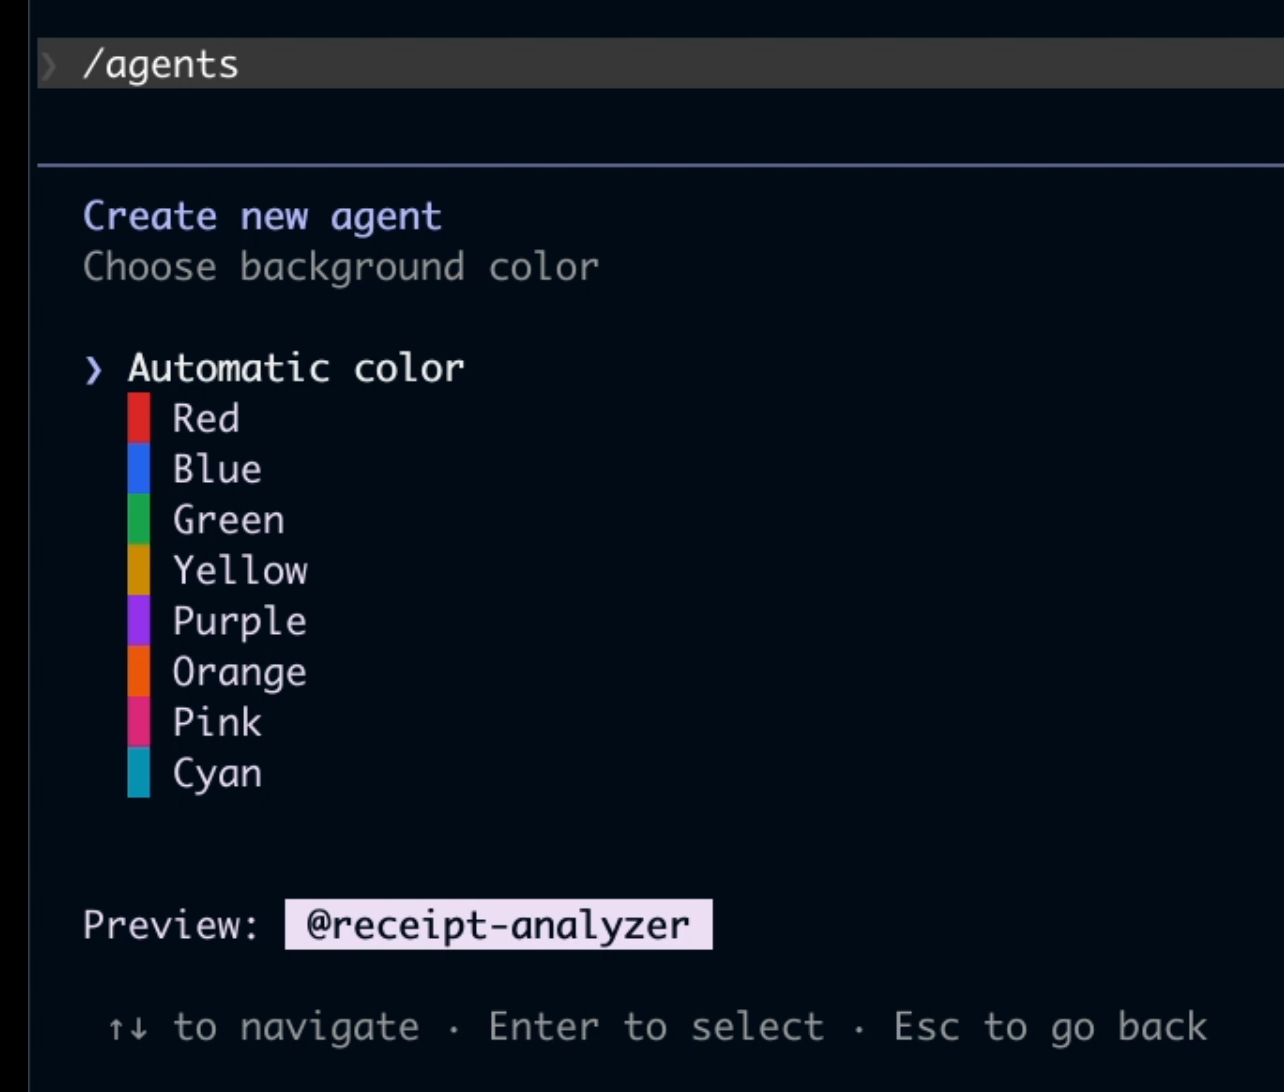Click the 'Esc to go back' hint
Viewport: 1284px width, 1092px height.
1050,1027
